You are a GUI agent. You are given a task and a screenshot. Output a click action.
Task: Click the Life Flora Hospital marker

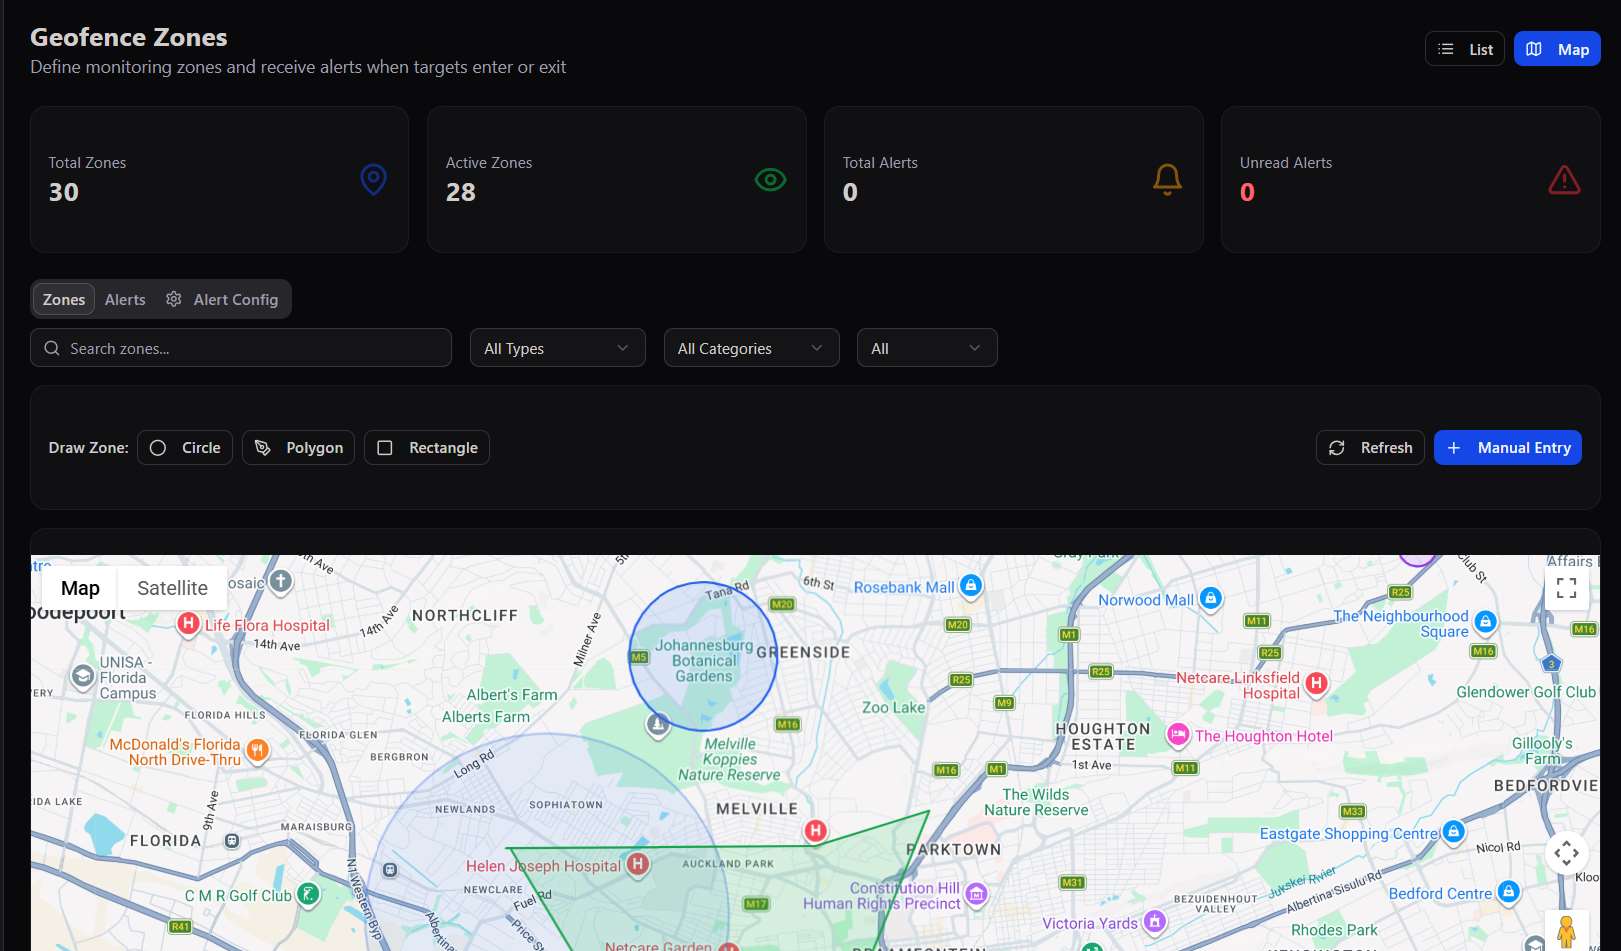(x=188, y=624)
